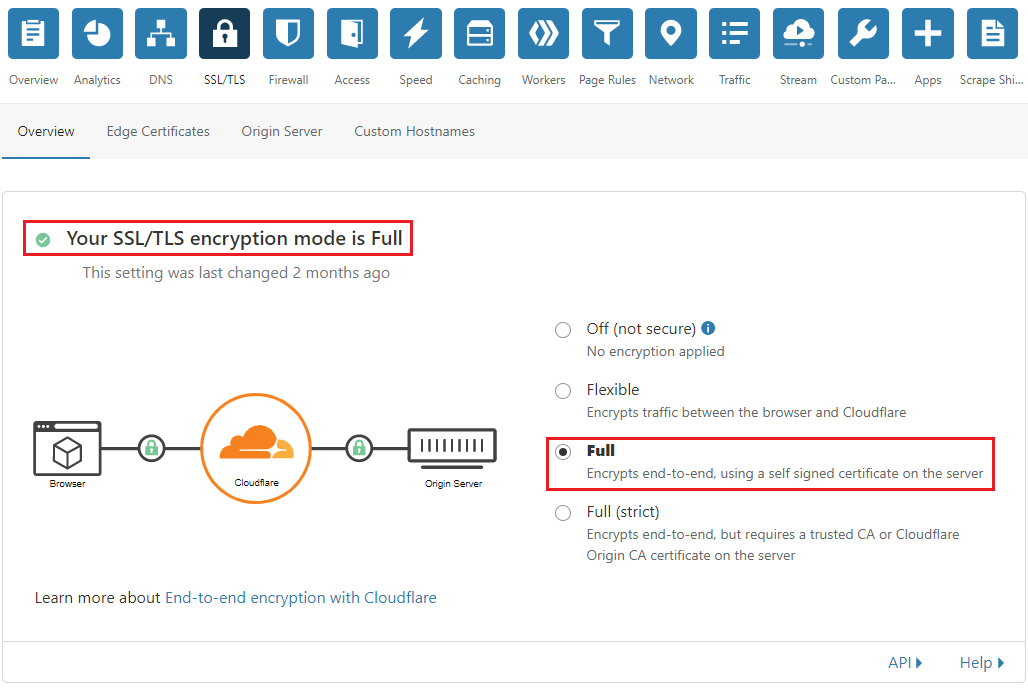
Task: Open the Page Rules funnel icon
Action: tap(607, 33)
